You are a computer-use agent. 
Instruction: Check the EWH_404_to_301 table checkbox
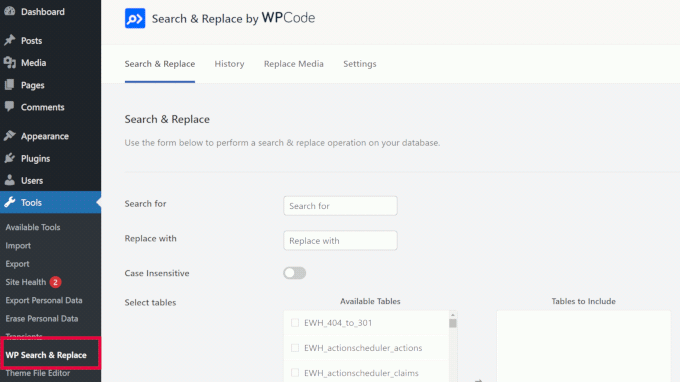[295, 323]
